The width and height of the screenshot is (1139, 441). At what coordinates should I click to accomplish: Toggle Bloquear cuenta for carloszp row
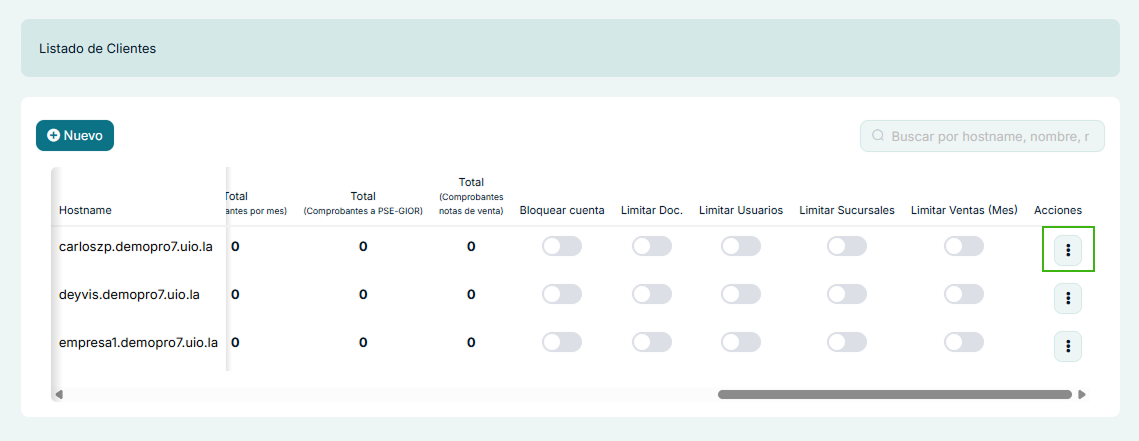click(562, 246)
